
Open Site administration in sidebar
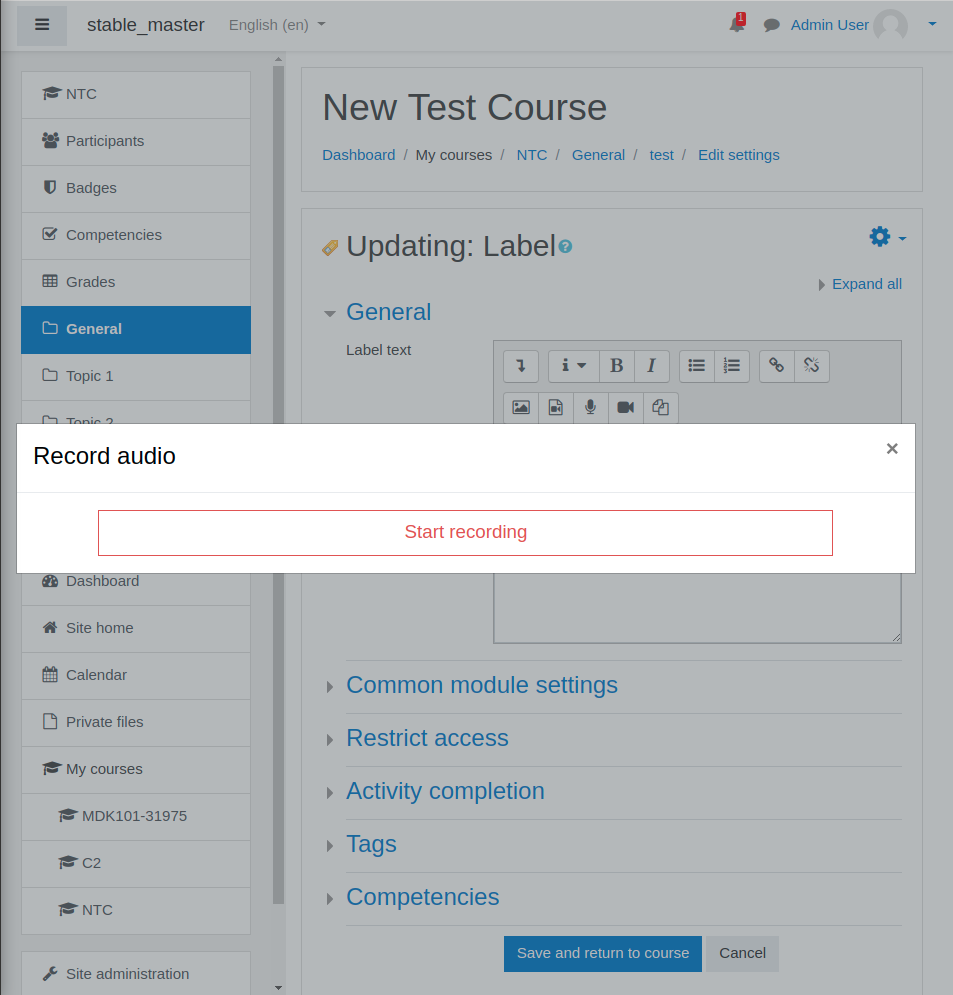(x=136, y=973)
